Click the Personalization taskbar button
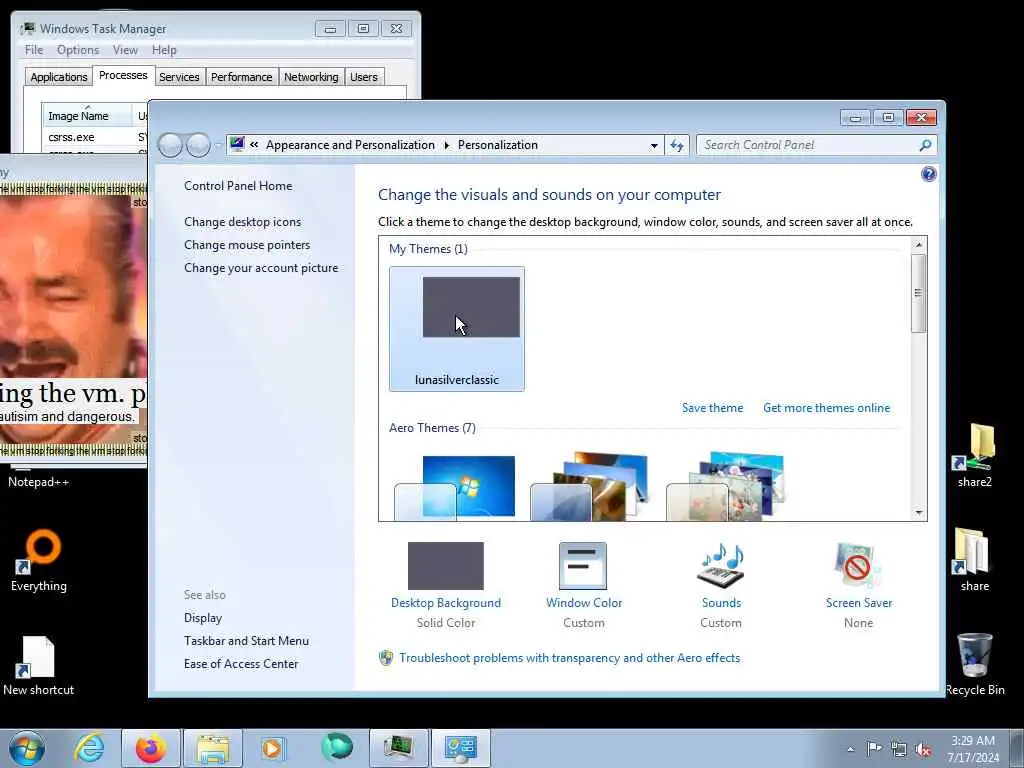The image size is (1024, 768). pos(460,748)
